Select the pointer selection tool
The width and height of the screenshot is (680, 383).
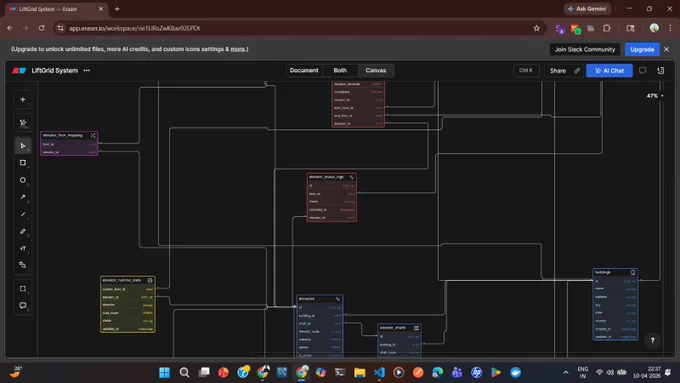pos(23,146)
